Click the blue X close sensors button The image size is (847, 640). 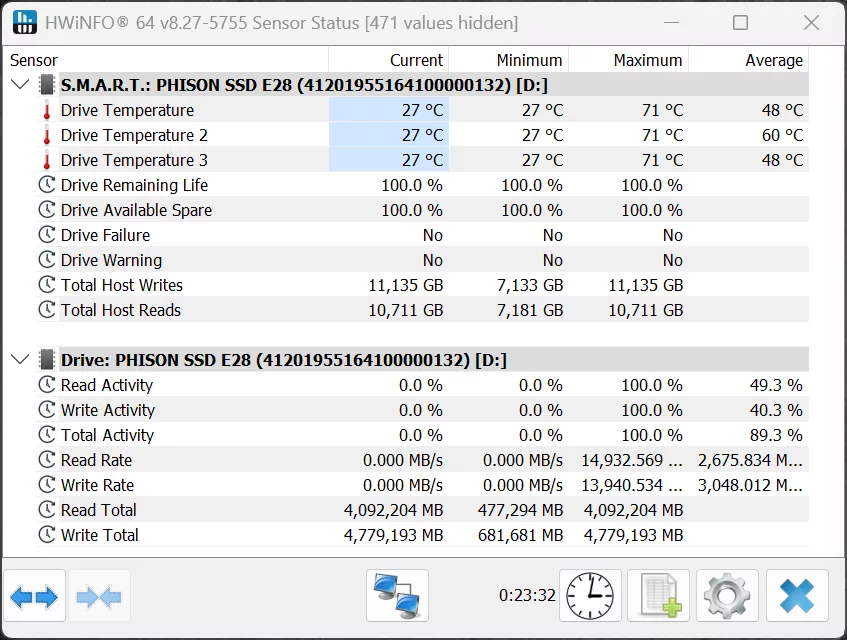[x=797, y=596]
